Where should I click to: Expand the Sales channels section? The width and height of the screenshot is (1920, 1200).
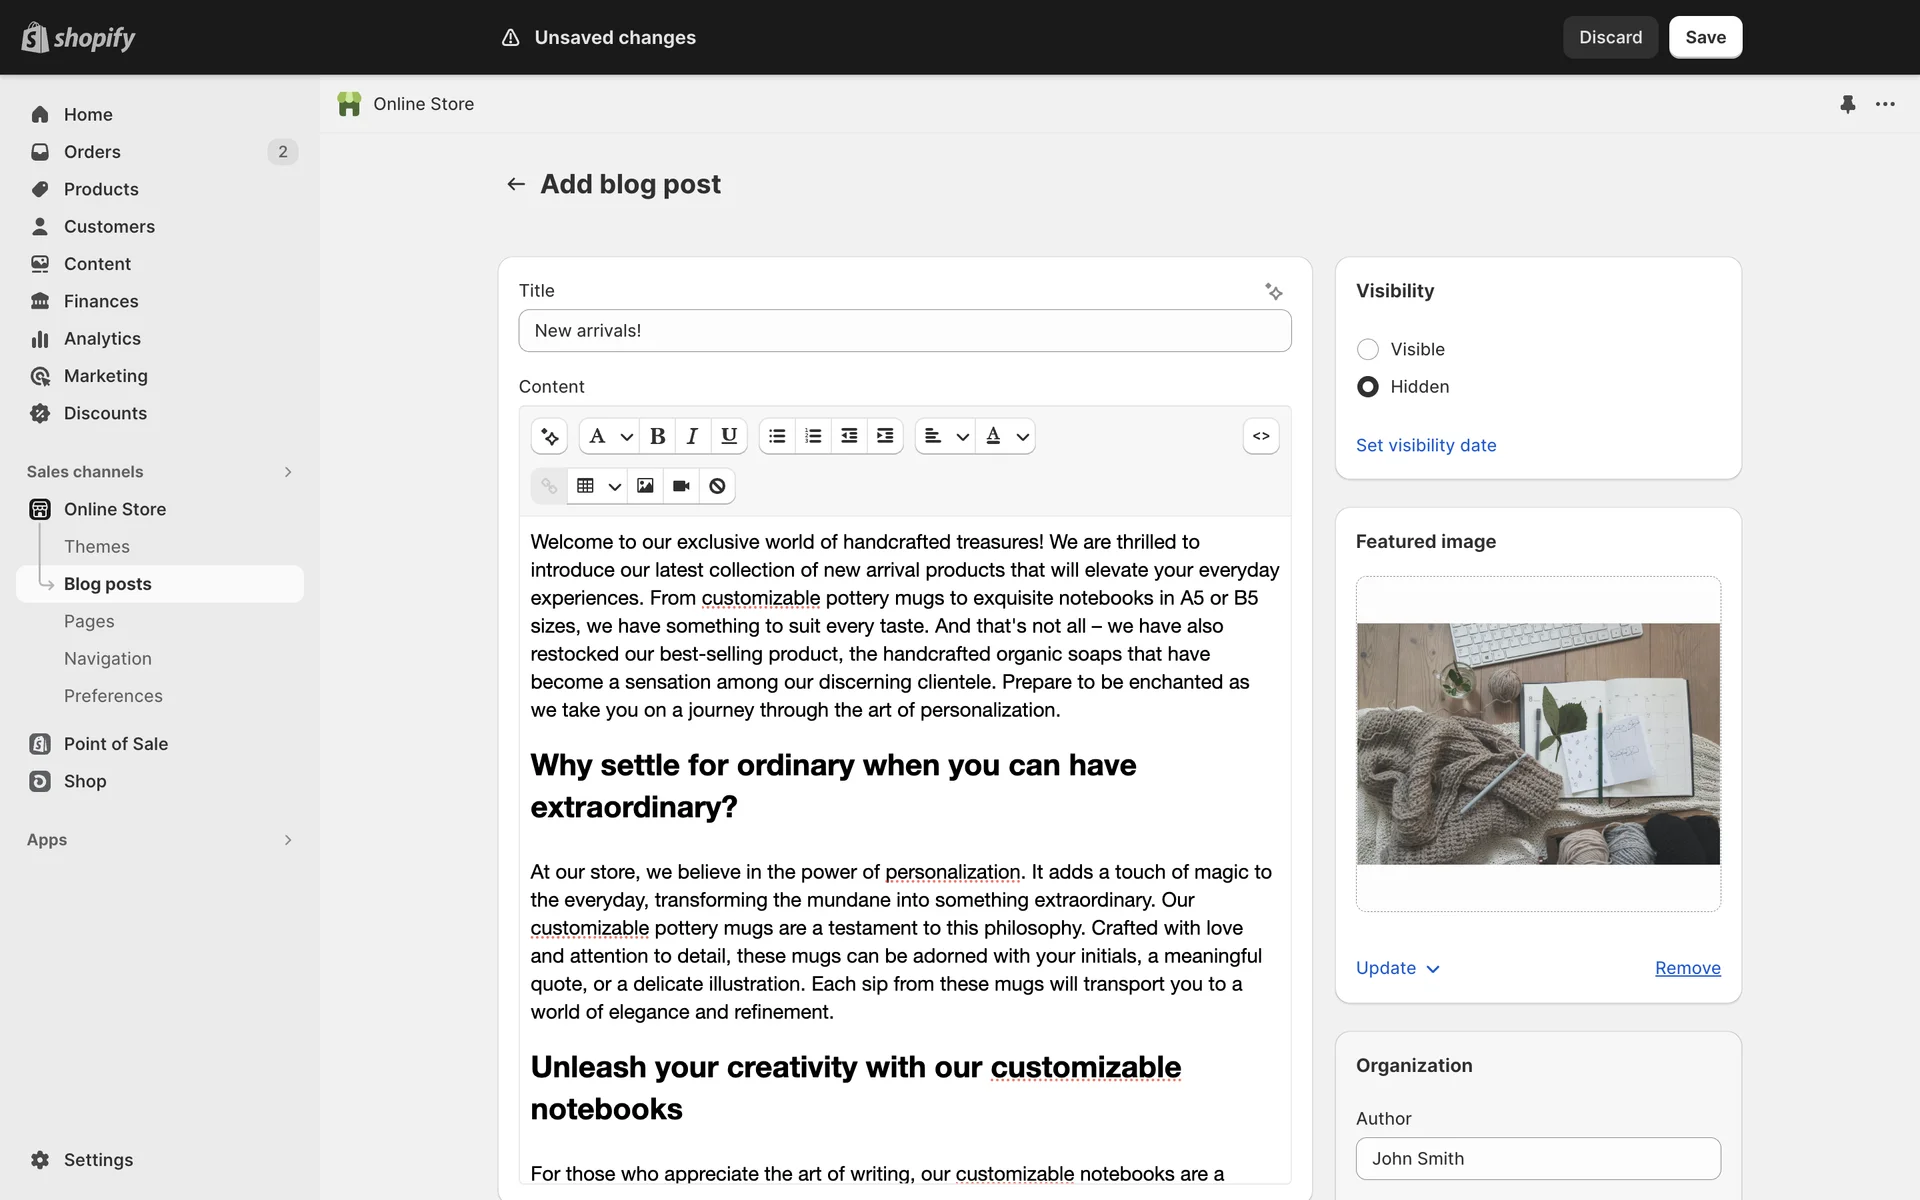[287, 472]
